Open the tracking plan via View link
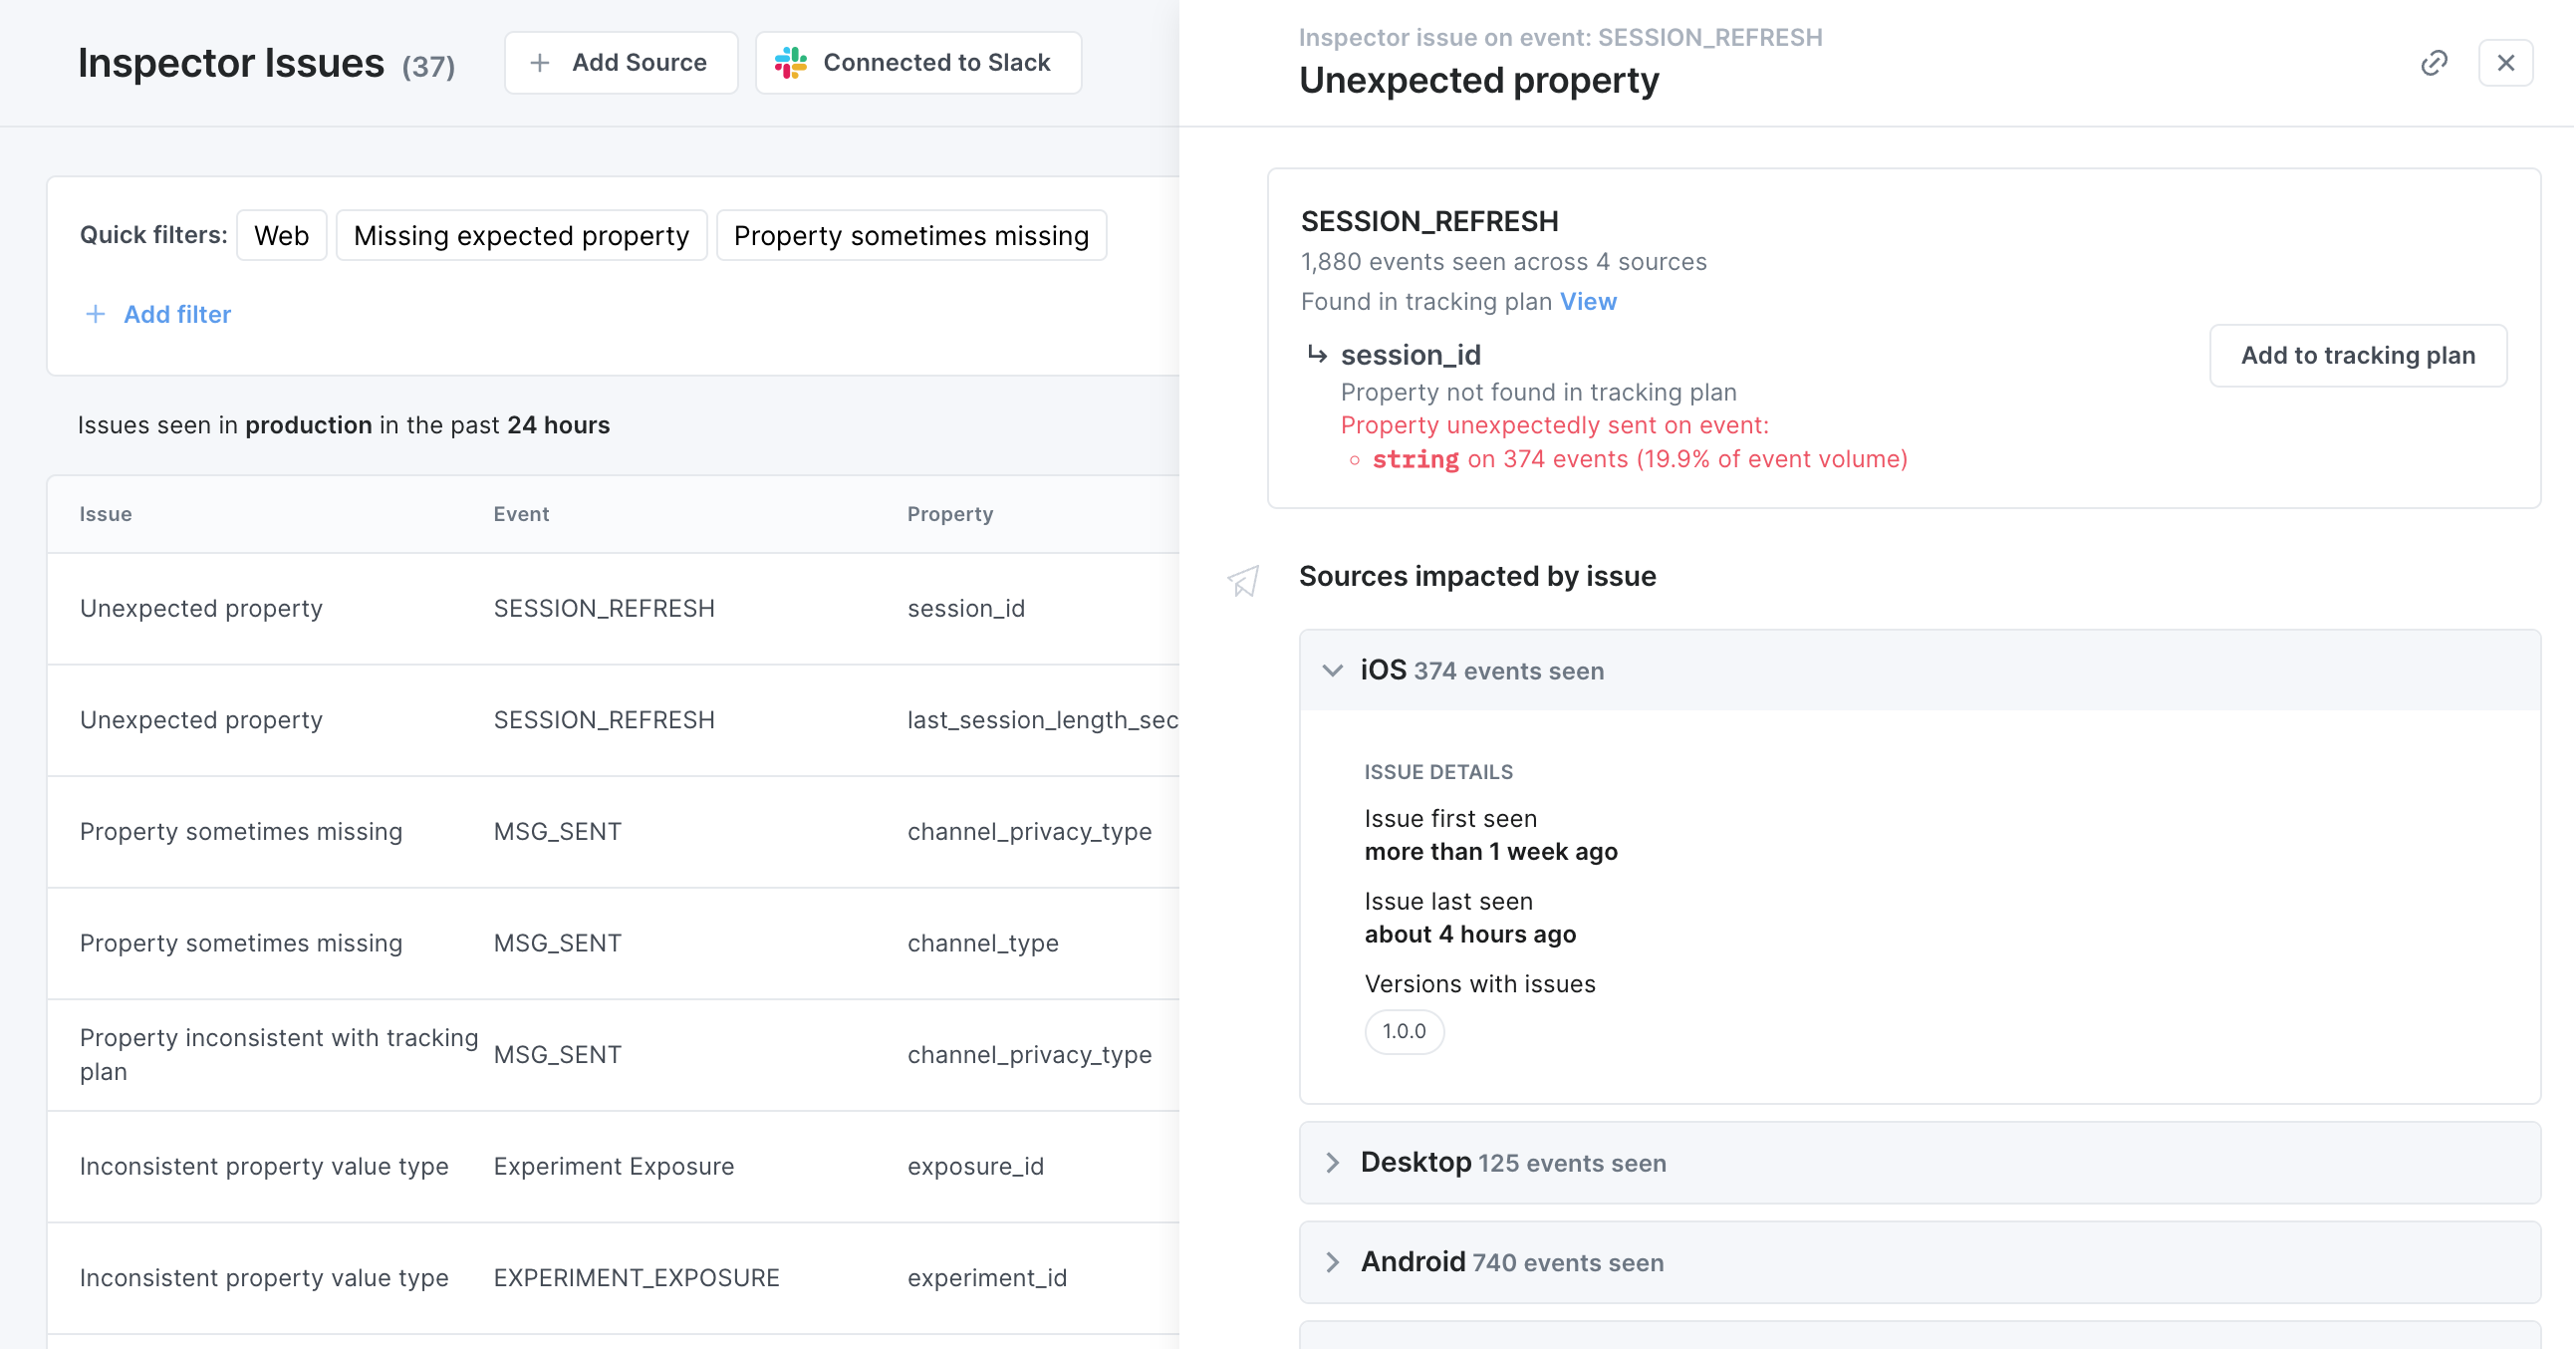Image resolution: width=2576 pixels, height=1349 pixels. [1589, 301]
